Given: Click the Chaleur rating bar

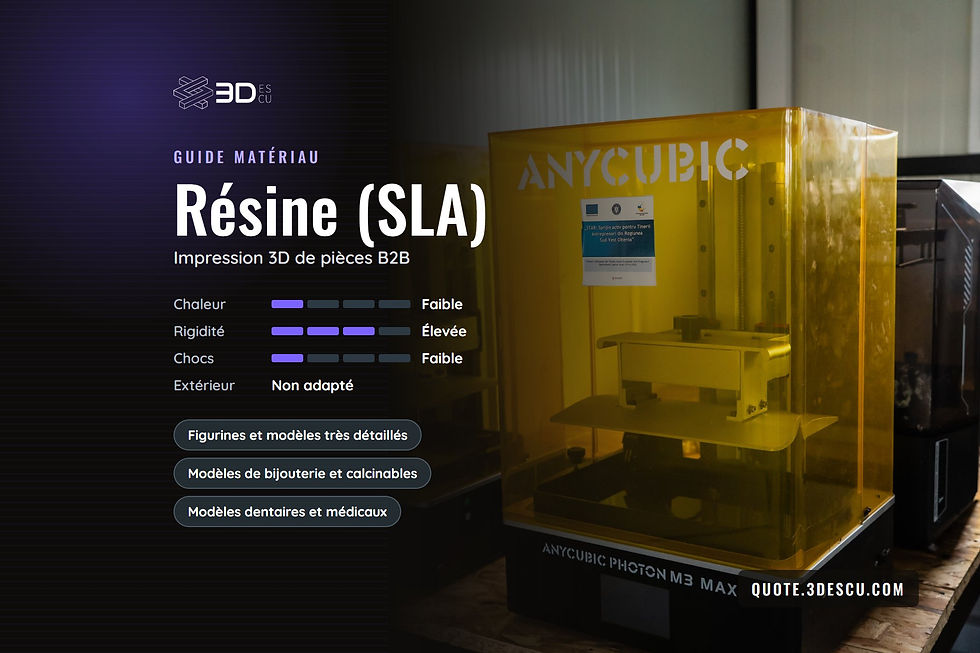Looking at the screenshot, I should (x=341, y=304).
